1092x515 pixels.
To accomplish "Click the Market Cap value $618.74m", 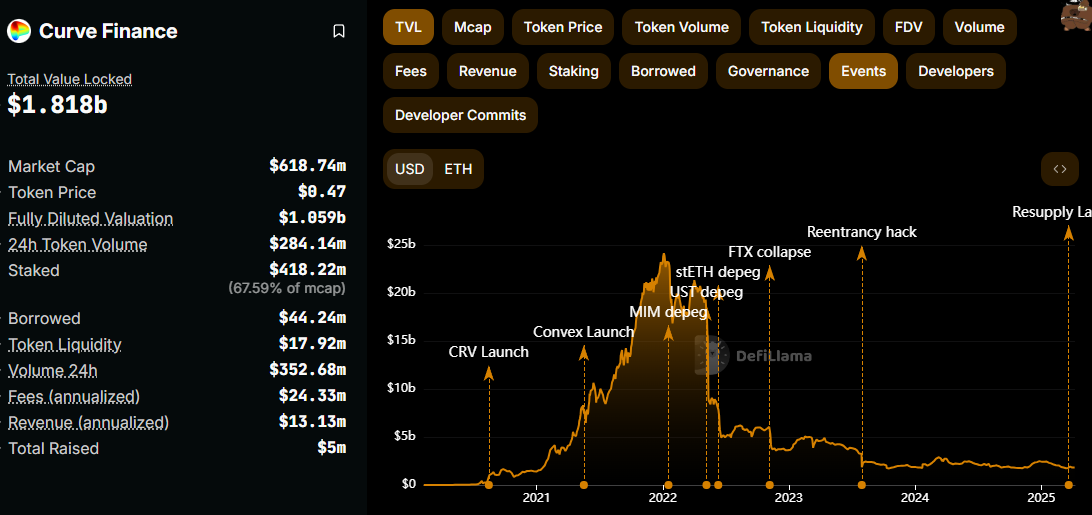I will 308,166.
